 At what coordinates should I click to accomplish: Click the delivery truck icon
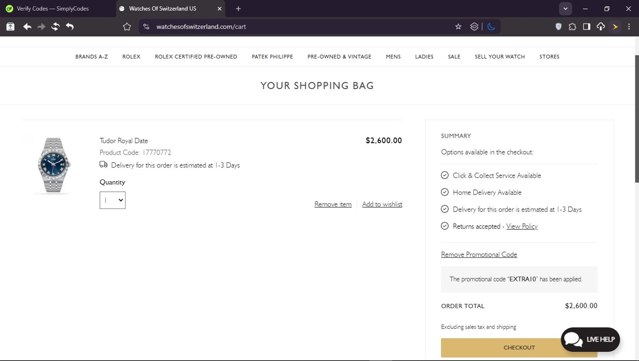104,165
